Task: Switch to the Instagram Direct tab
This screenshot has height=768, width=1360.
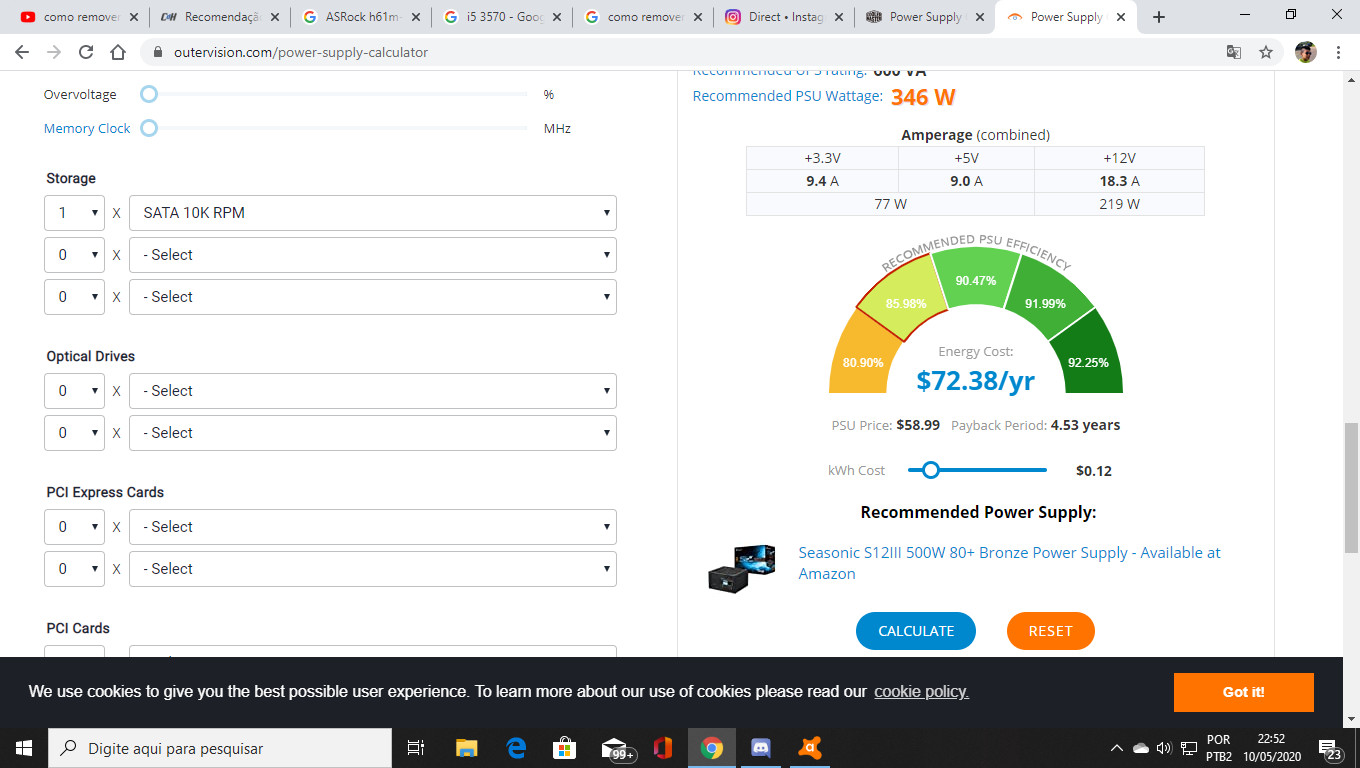Action: coord(785,17)
